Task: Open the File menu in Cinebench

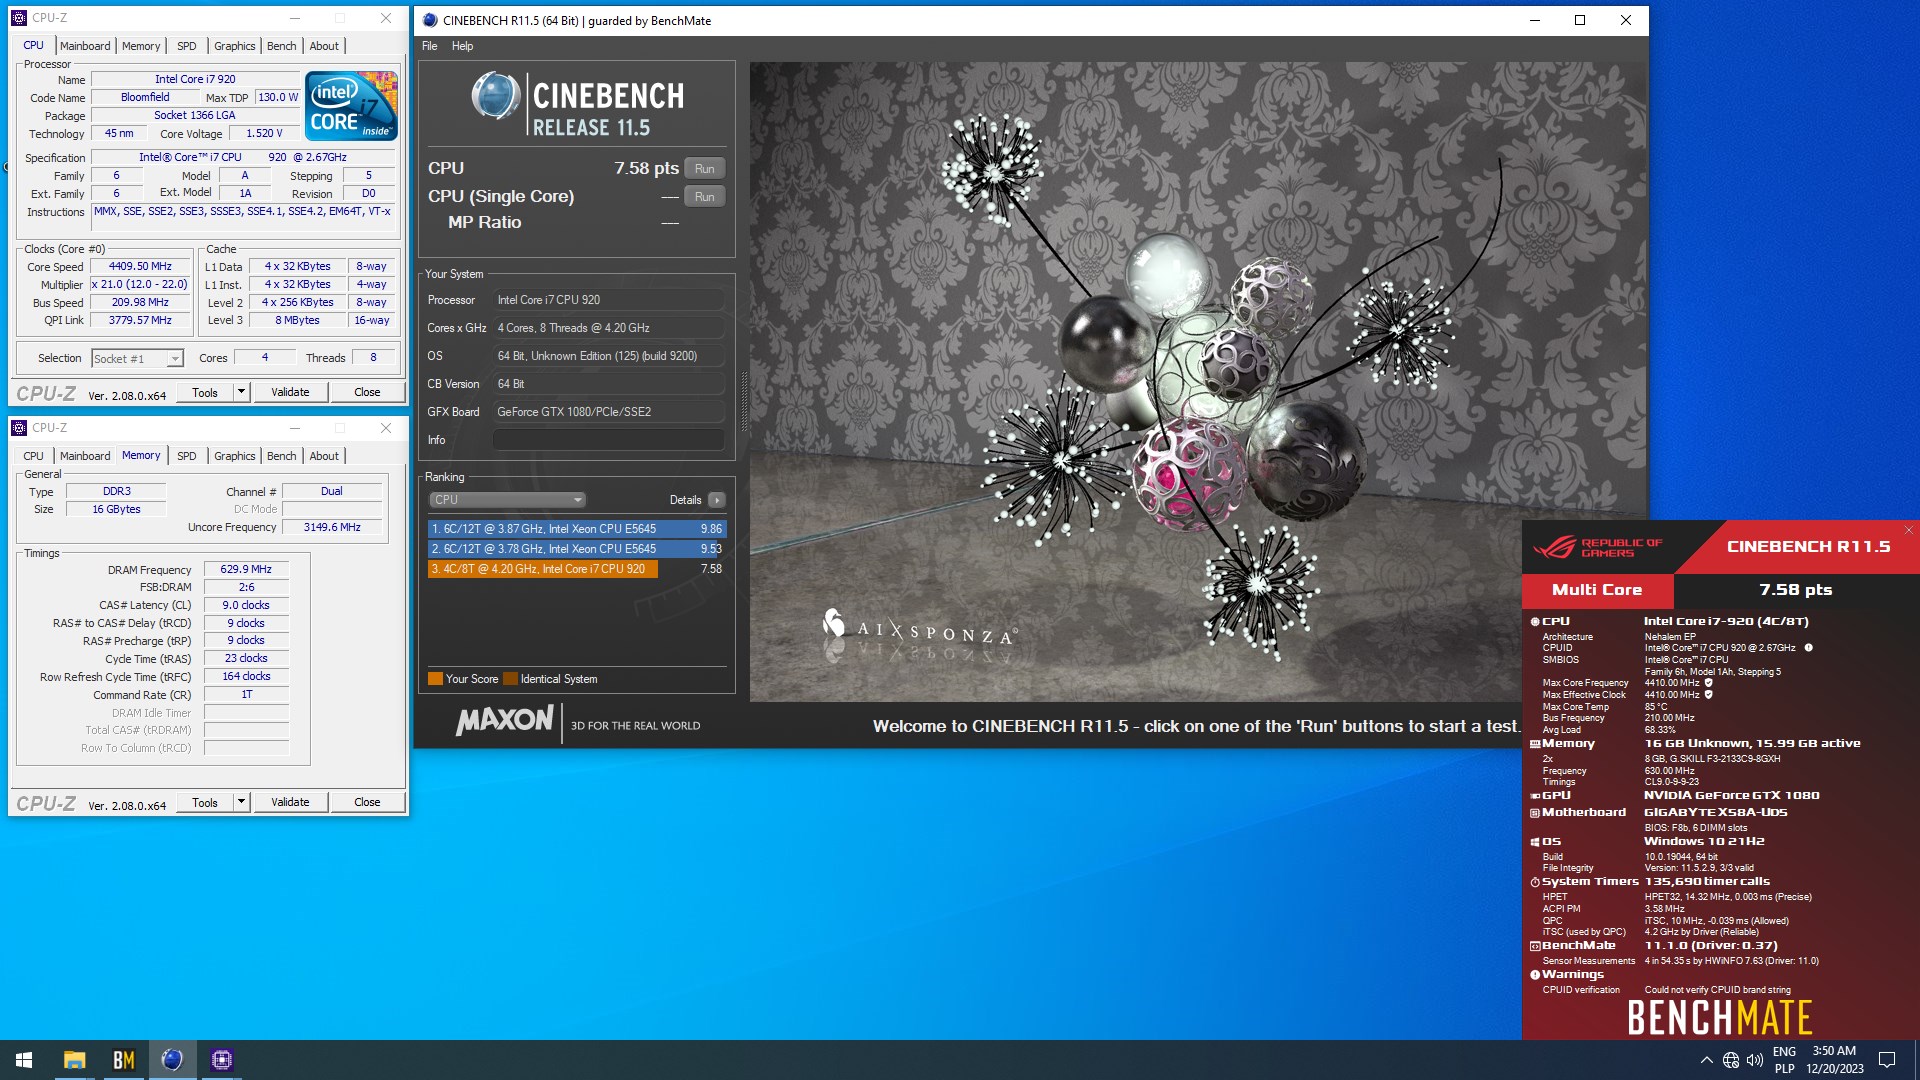Action: pos(430,46)
